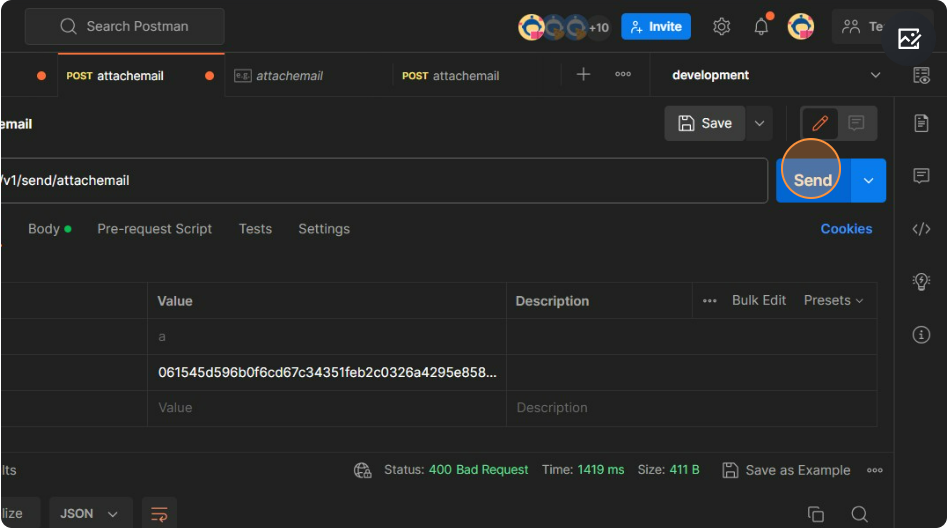Click the search response magnifier icon
Image resolution: width=947 pixels, height=529 pixels.
[859, 514]
